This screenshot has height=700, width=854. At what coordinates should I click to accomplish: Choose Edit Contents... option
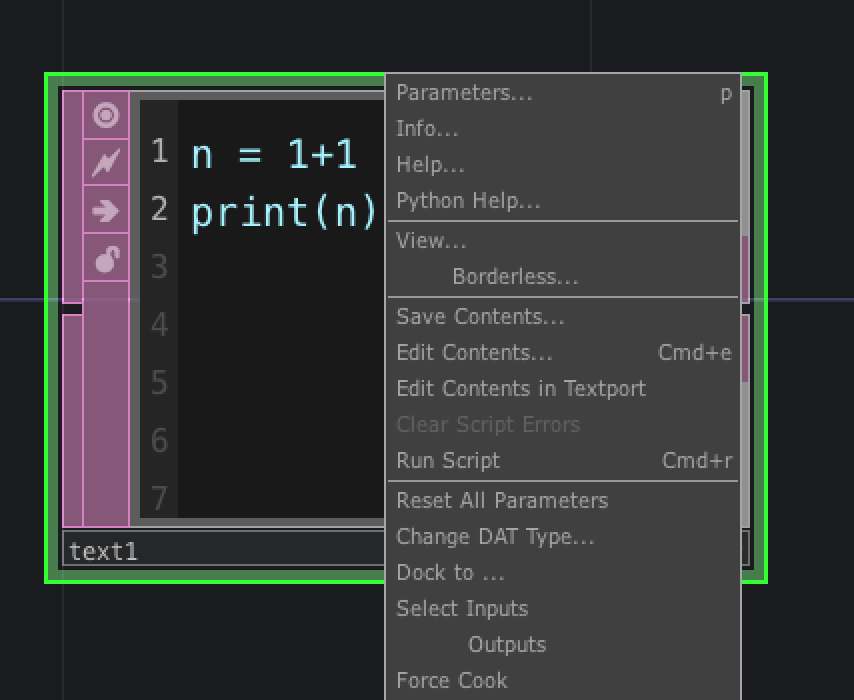[564, 352]
